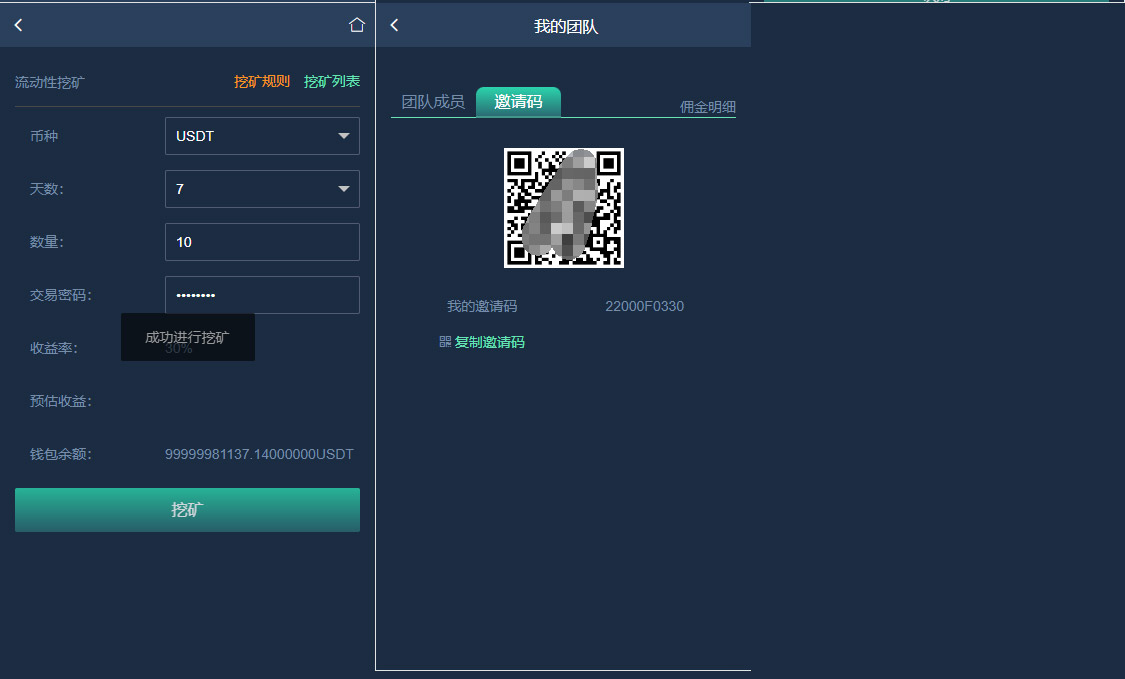Click the 成功进行挖矿 toast message
1125x679 pixels.
tap(188, 337)
